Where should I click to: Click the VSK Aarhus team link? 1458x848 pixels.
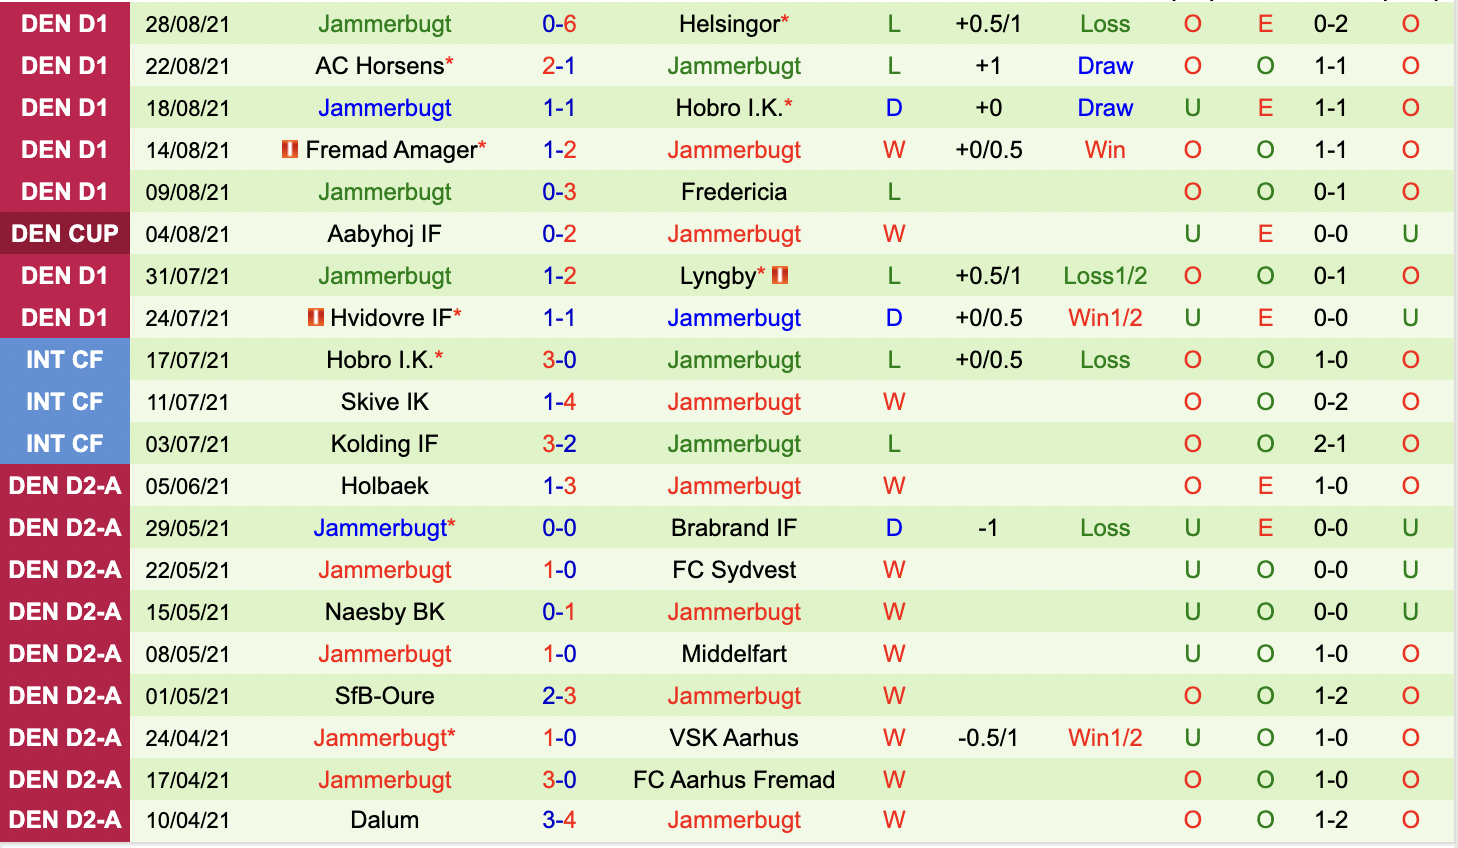coord(734,738)
